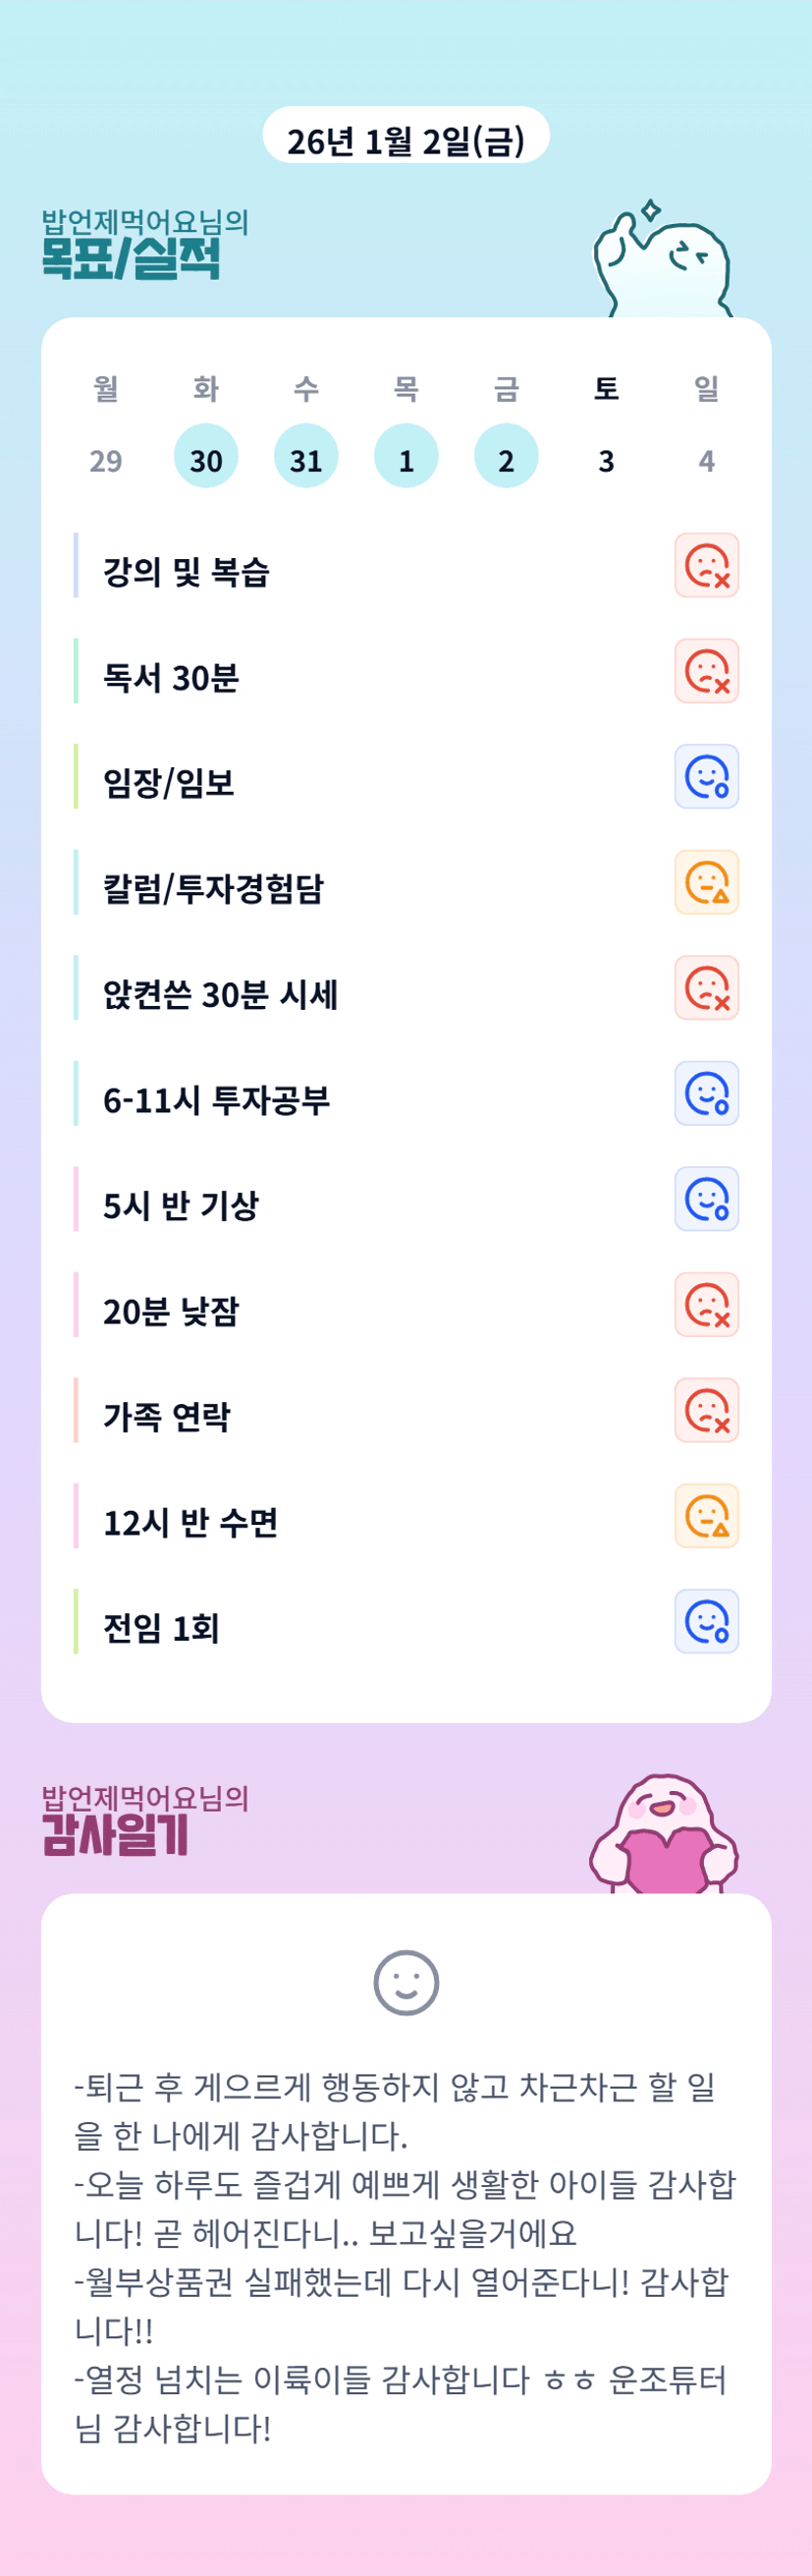Click the partial face icon for 12시 반 수면
The image size is (812, 2576).
[x=706, y=1516]
